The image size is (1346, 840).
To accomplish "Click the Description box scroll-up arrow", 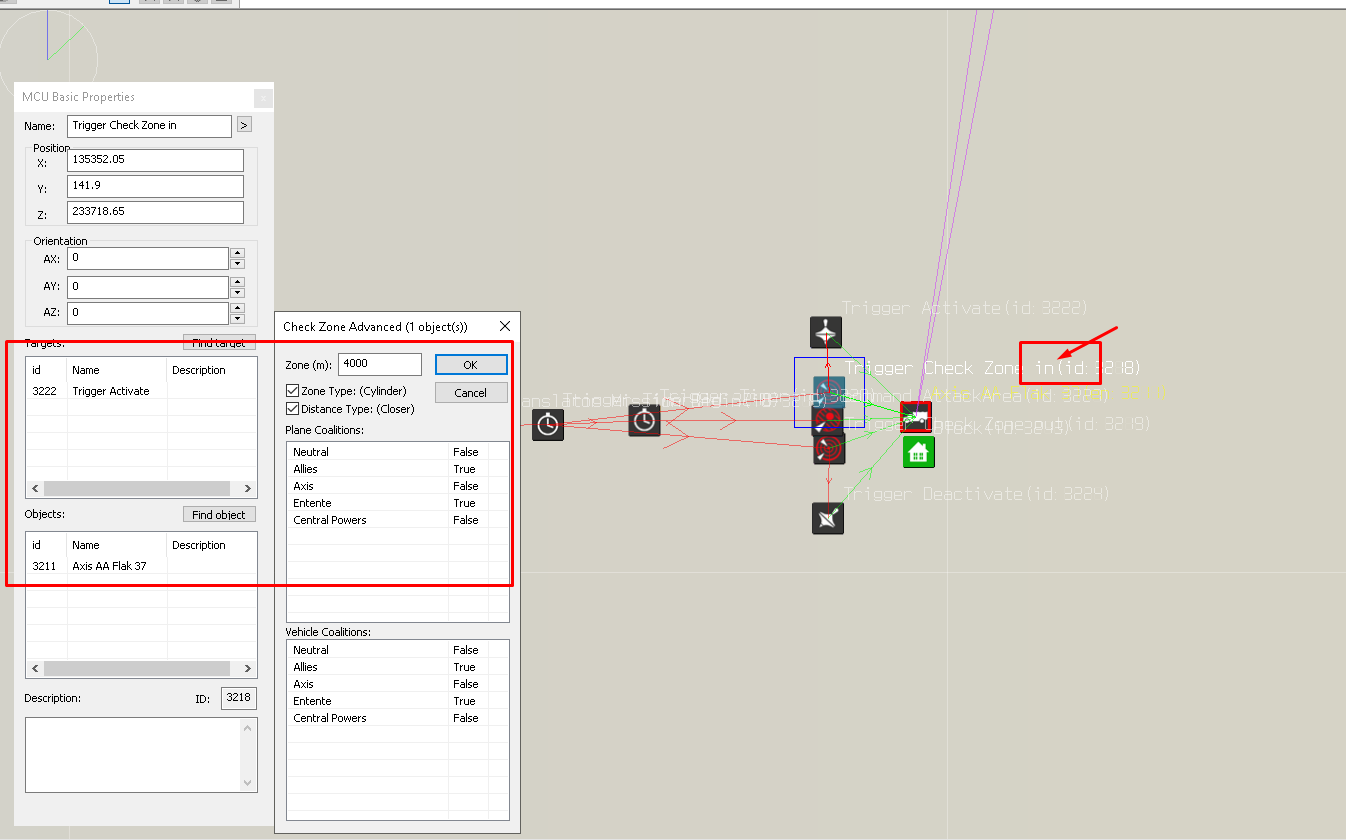I will [x=248, y=729].
